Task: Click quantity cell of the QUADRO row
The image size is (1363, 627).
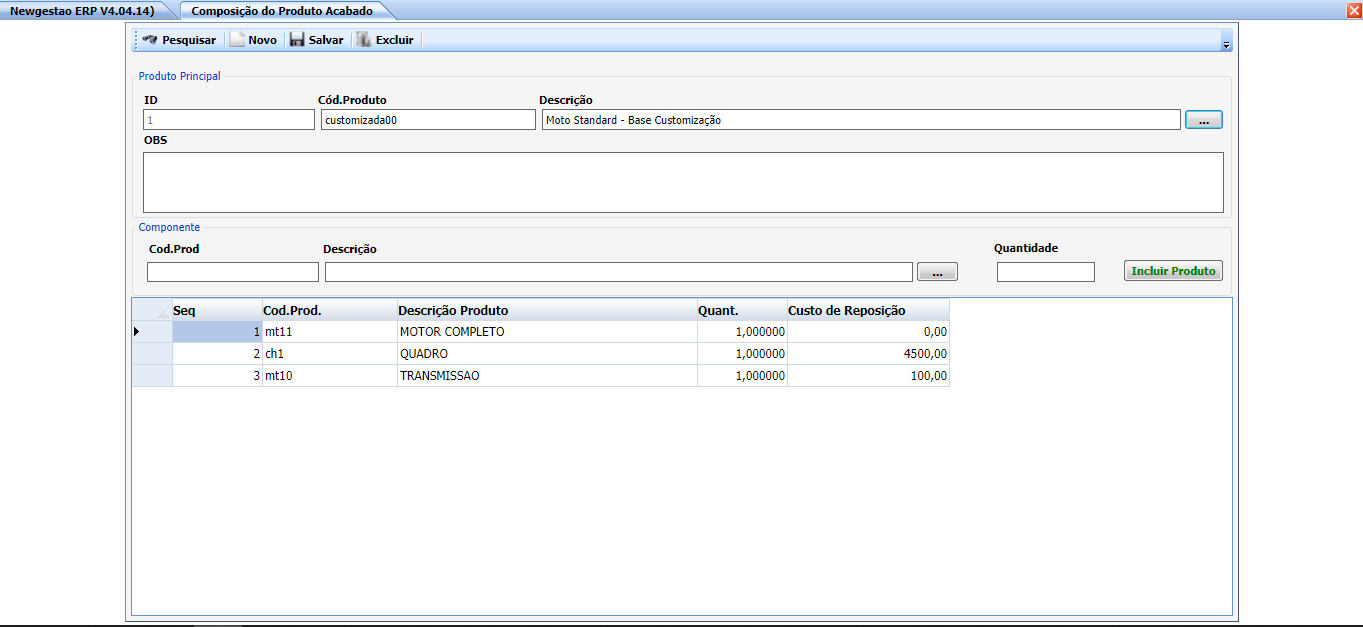Action: (742, 353)
